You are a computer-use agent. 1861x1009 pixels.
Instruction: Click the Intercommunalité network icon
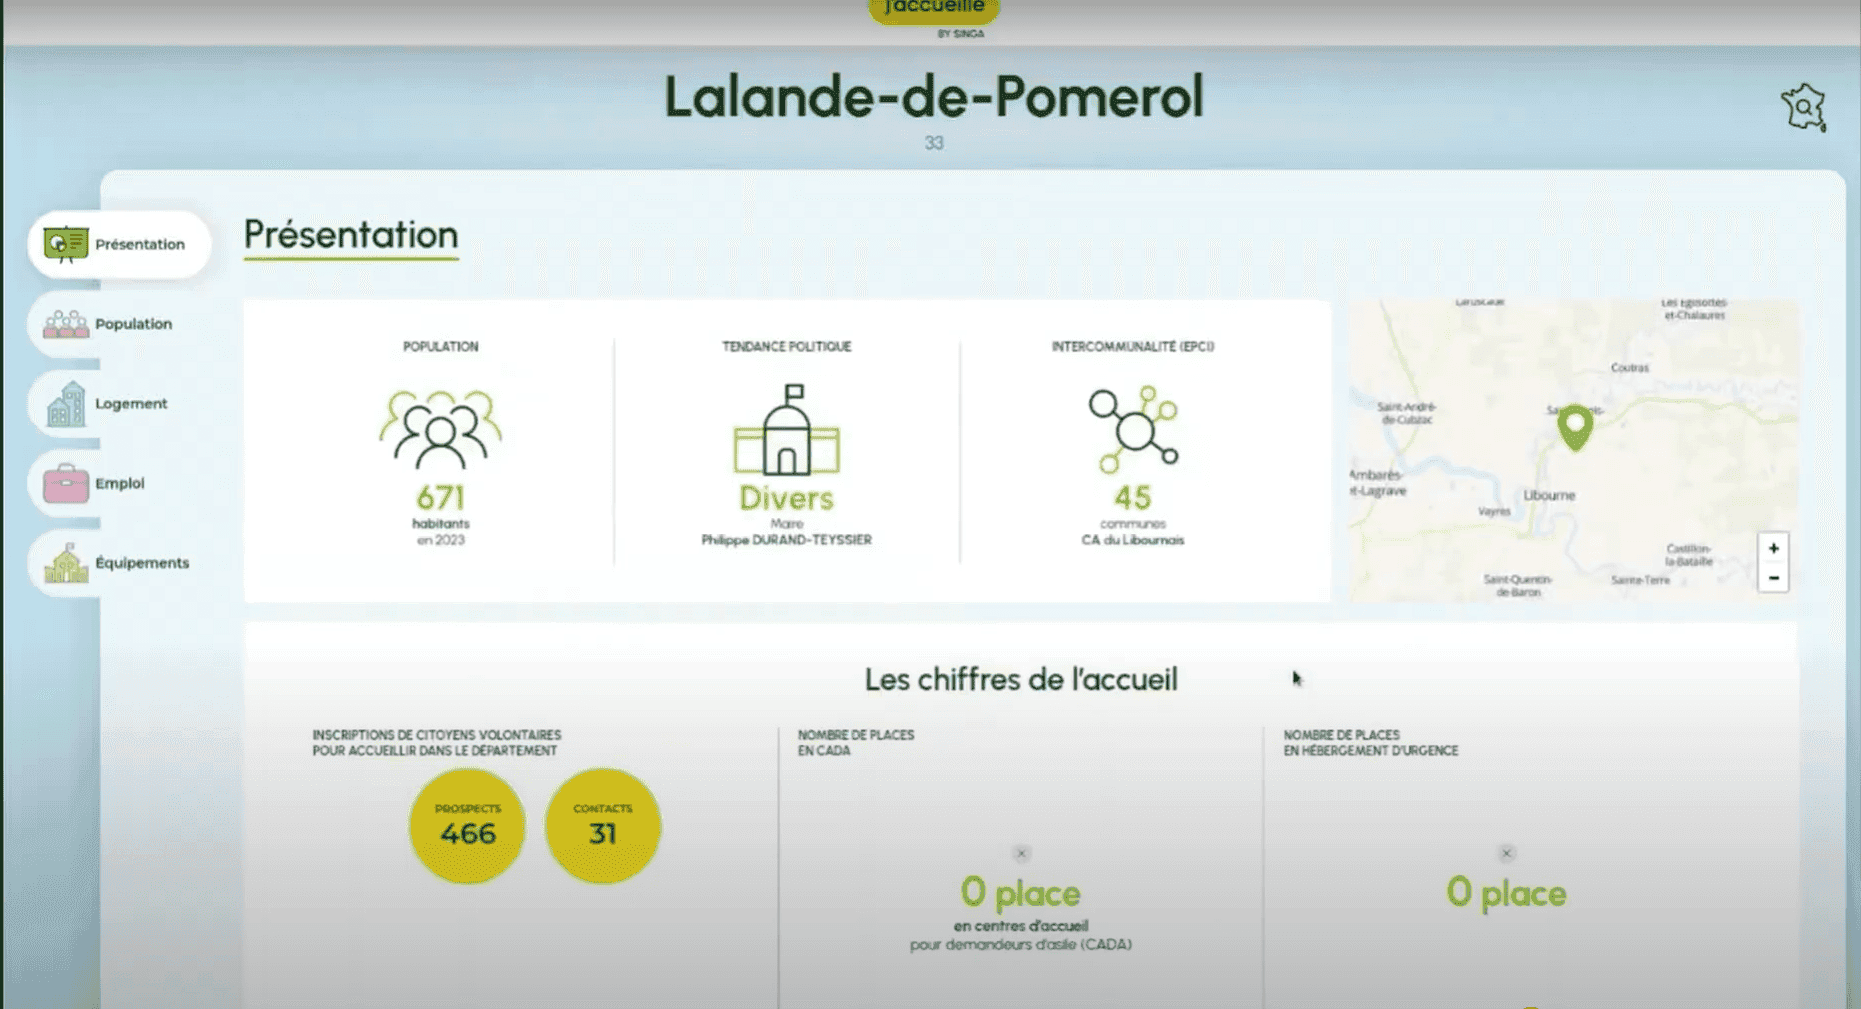[x=1132, y=429]
